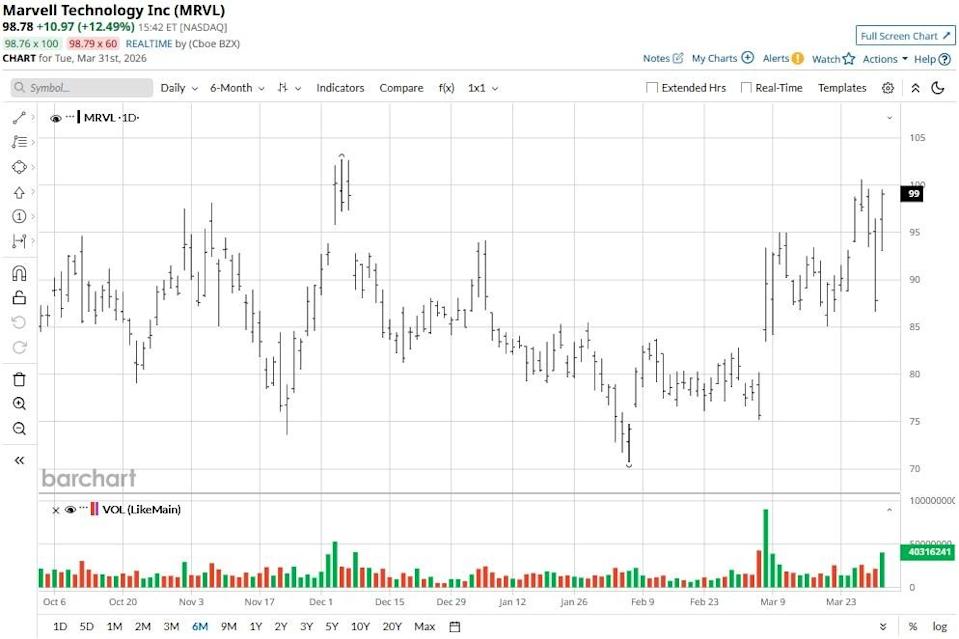The width and height of the screenshot is (959, 639).
Task: Switch to dark mode with the moon icon
Action: [936, 88]
